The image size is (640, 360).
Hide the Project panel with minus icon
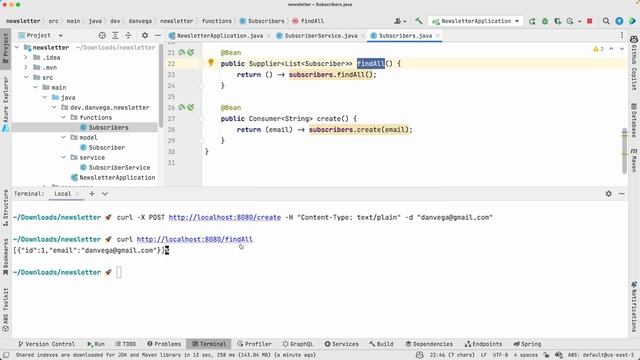tap(158, 36)
